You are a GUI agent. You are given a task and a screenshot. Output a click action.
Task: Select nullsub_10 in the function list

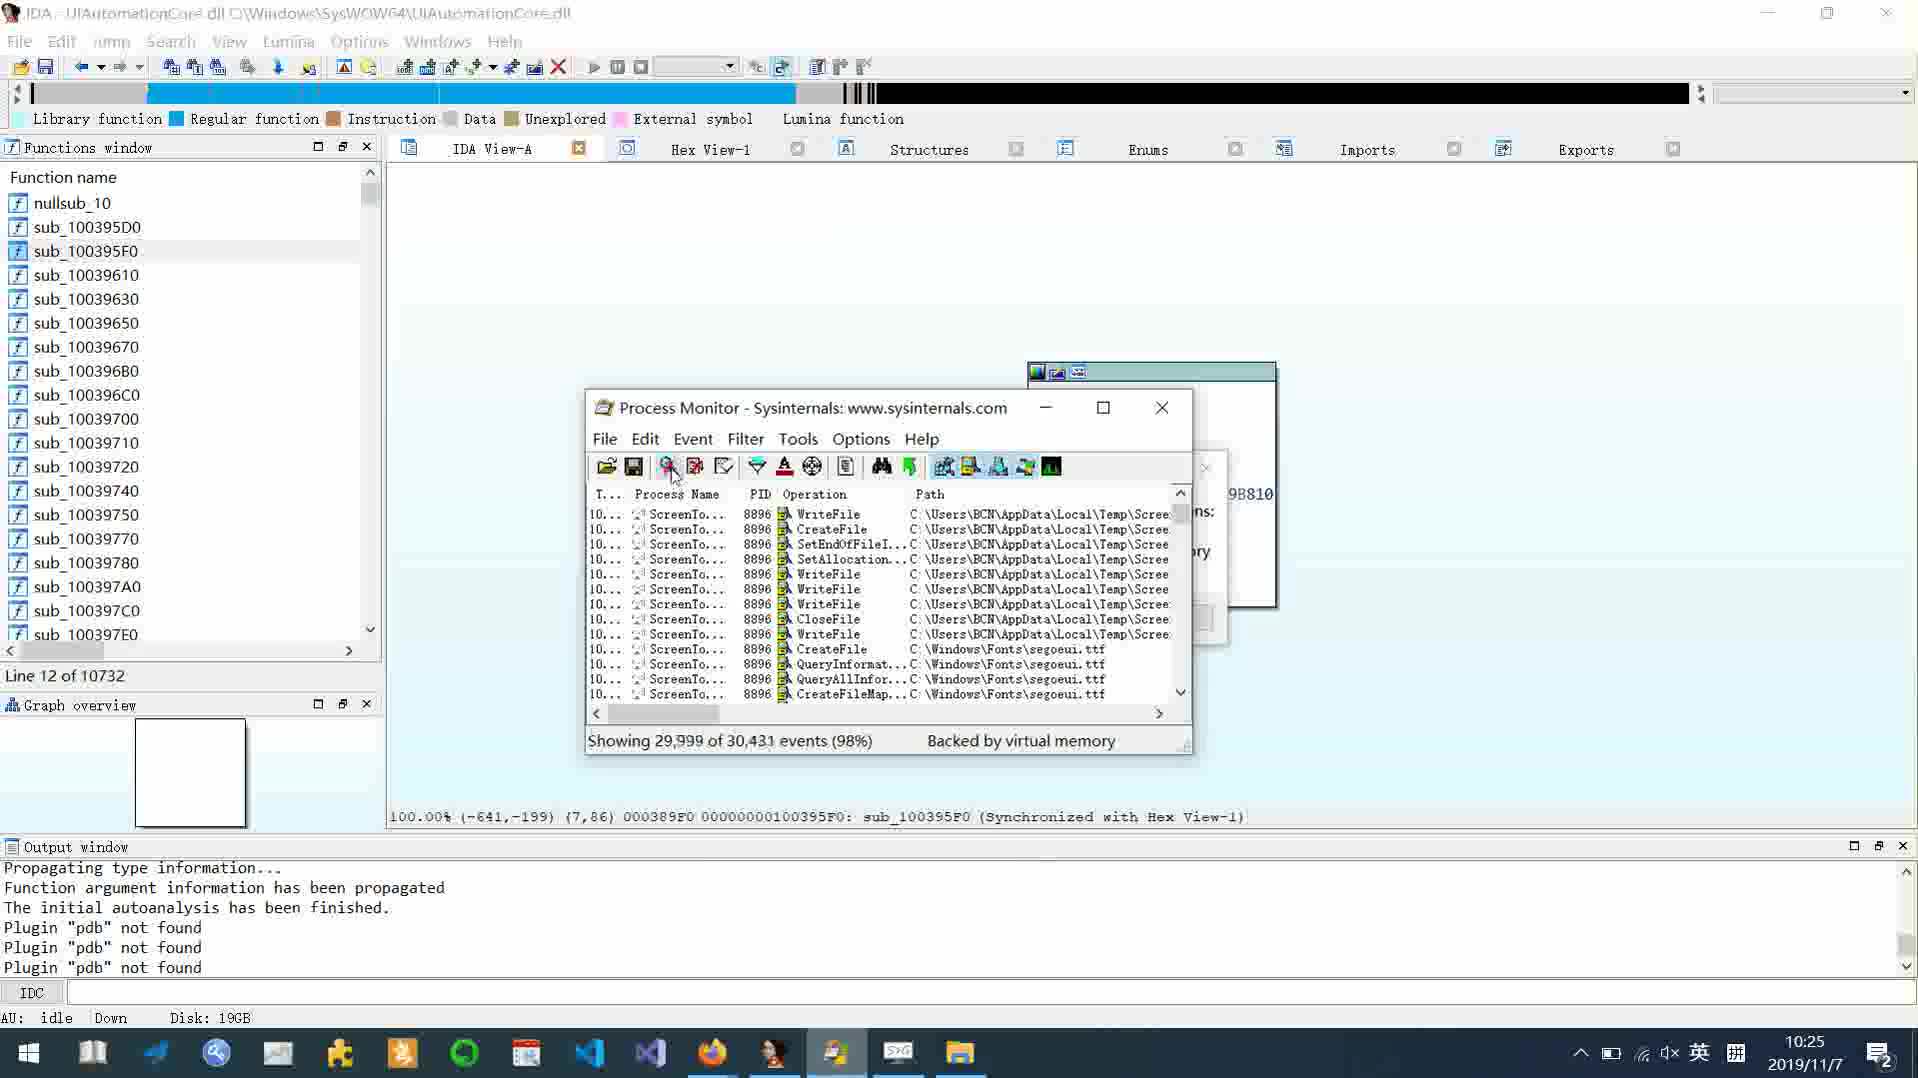click(184, 203)
